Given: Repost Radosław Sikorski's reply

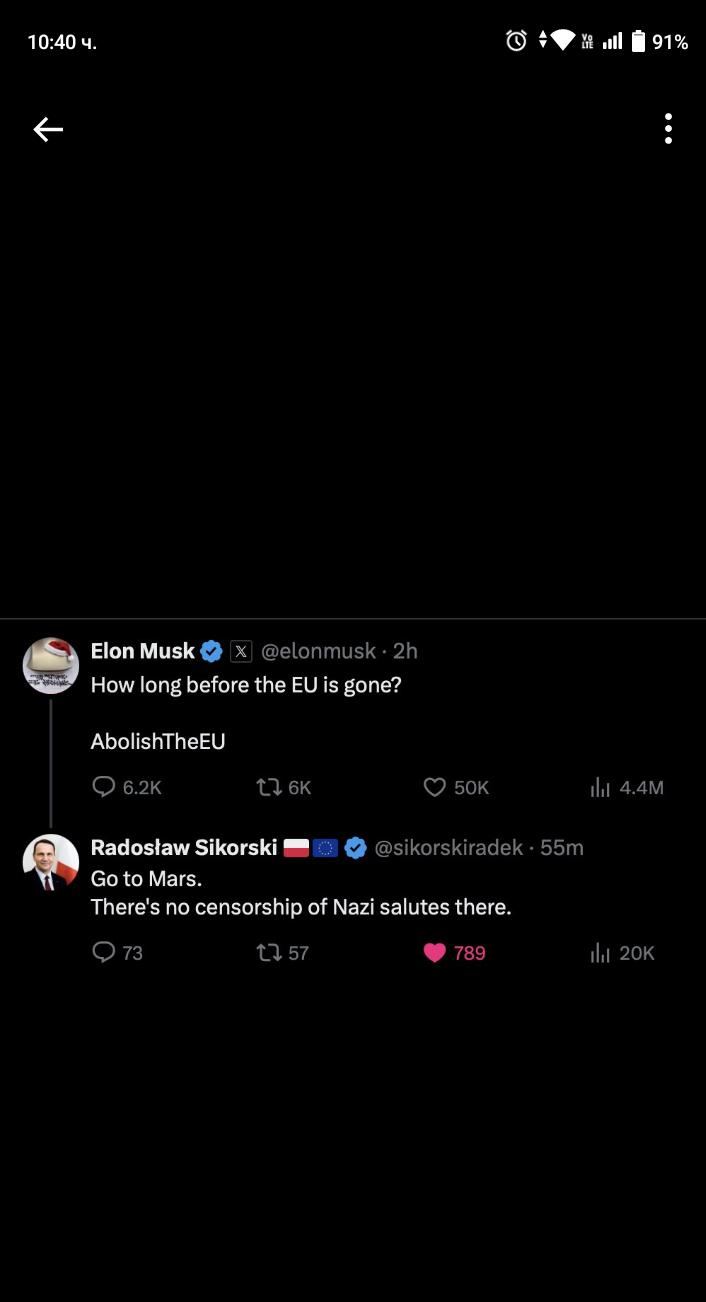Looking at the screenshot, I should 269,953.
